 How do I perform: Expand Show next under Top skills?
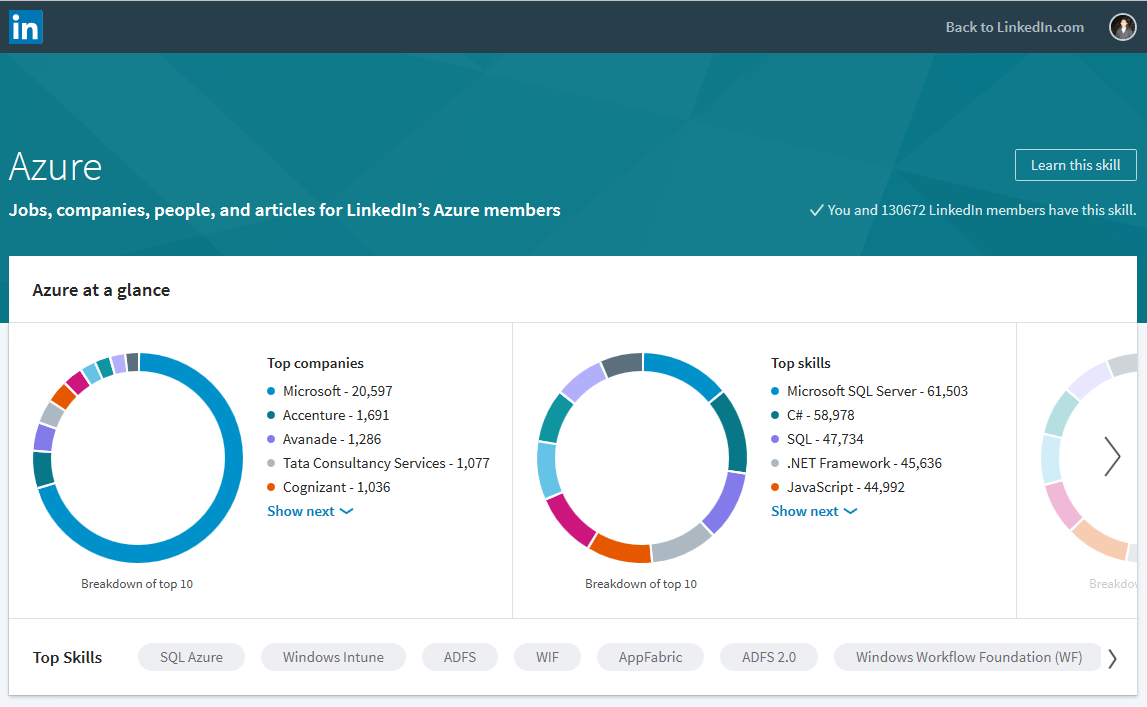(814, 511)
